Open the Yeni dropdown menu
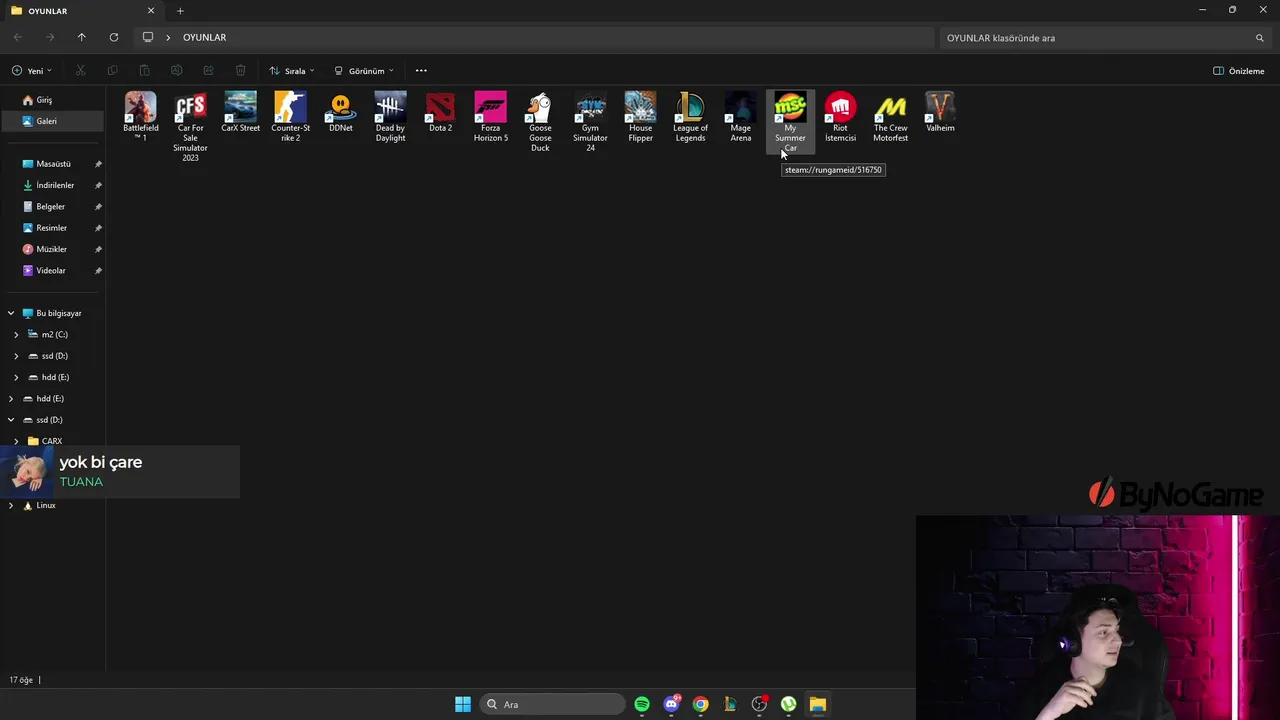Screen dimensions: 1280x720 (32, 71)
